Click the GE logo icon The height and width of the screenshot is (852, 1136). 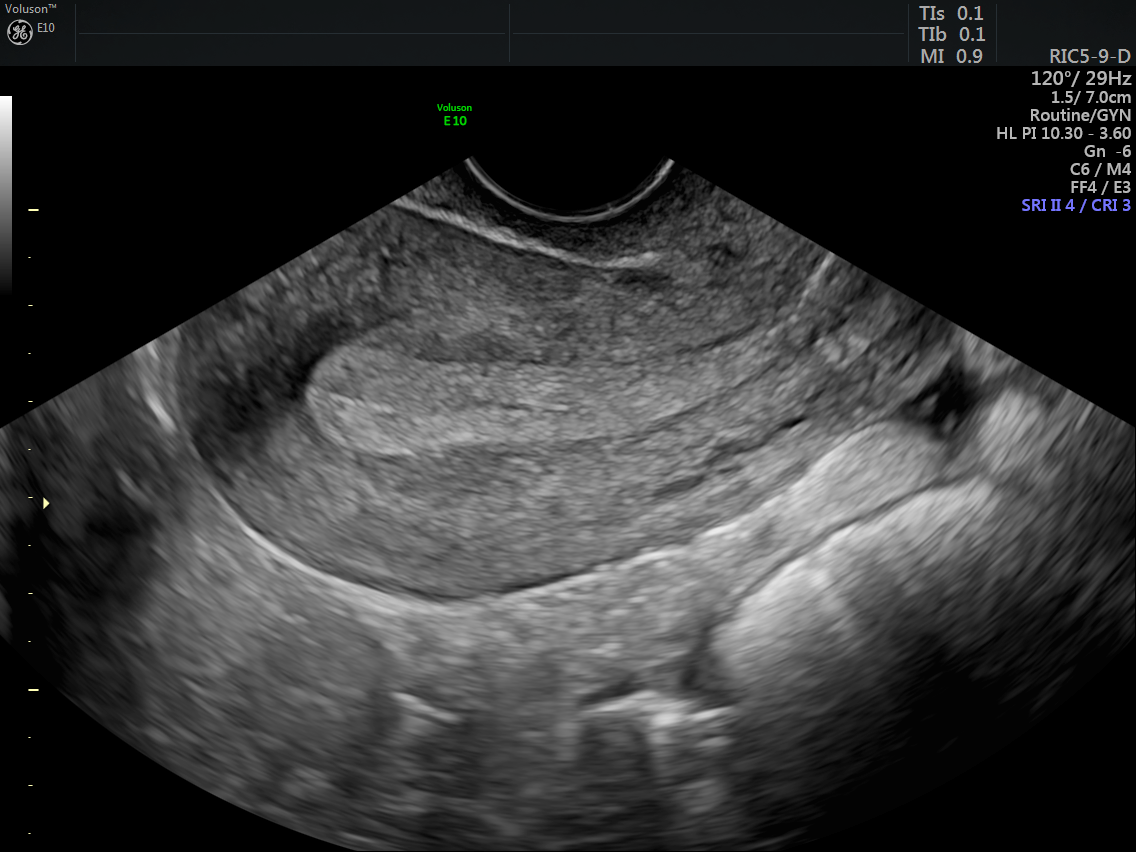20,32
